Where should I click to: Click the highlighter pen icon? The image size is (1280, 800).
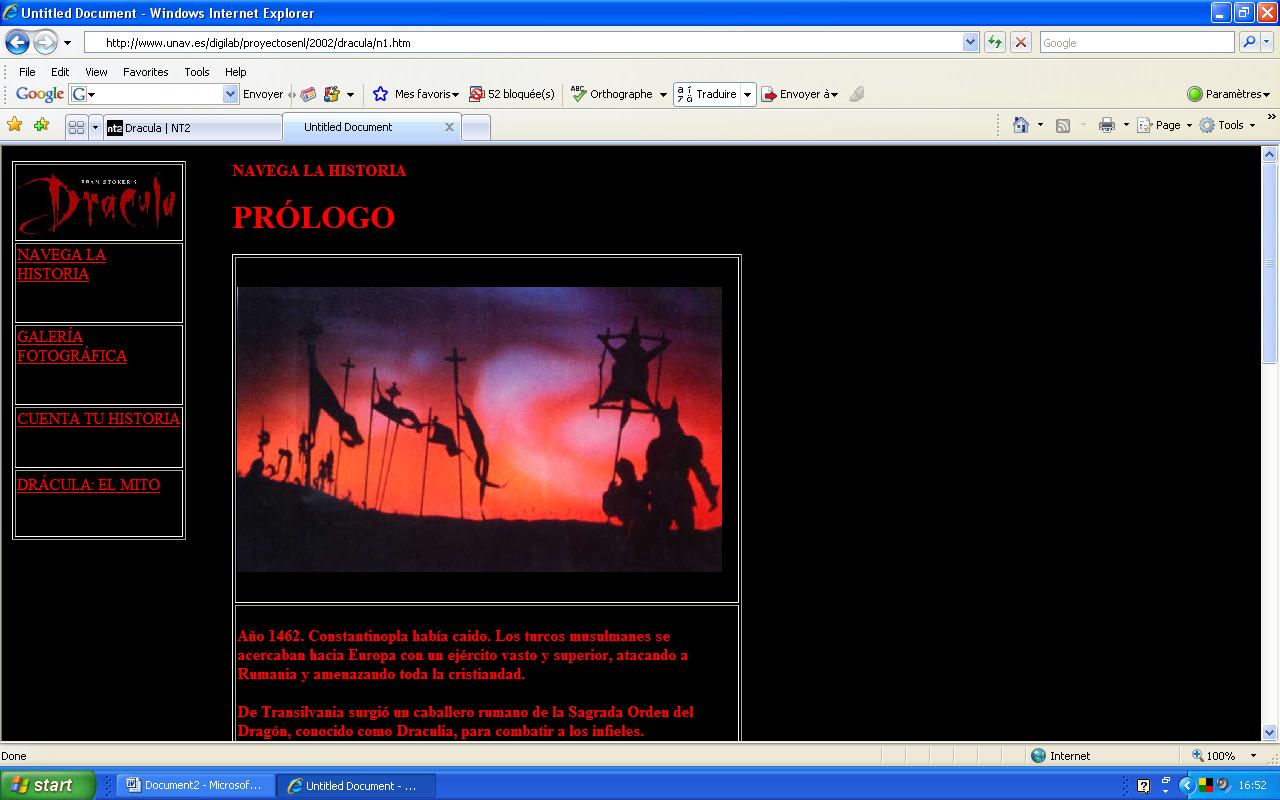857,94
